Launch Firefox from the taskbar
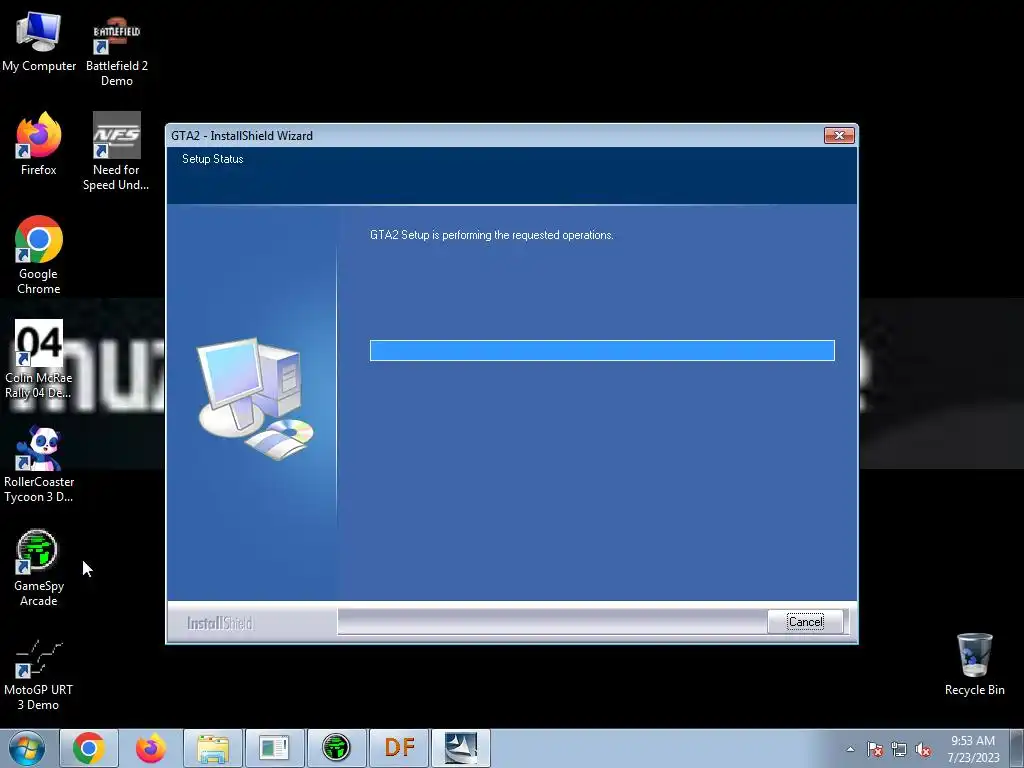Viewport: 1024px width, 768px height. pos(150,748)
